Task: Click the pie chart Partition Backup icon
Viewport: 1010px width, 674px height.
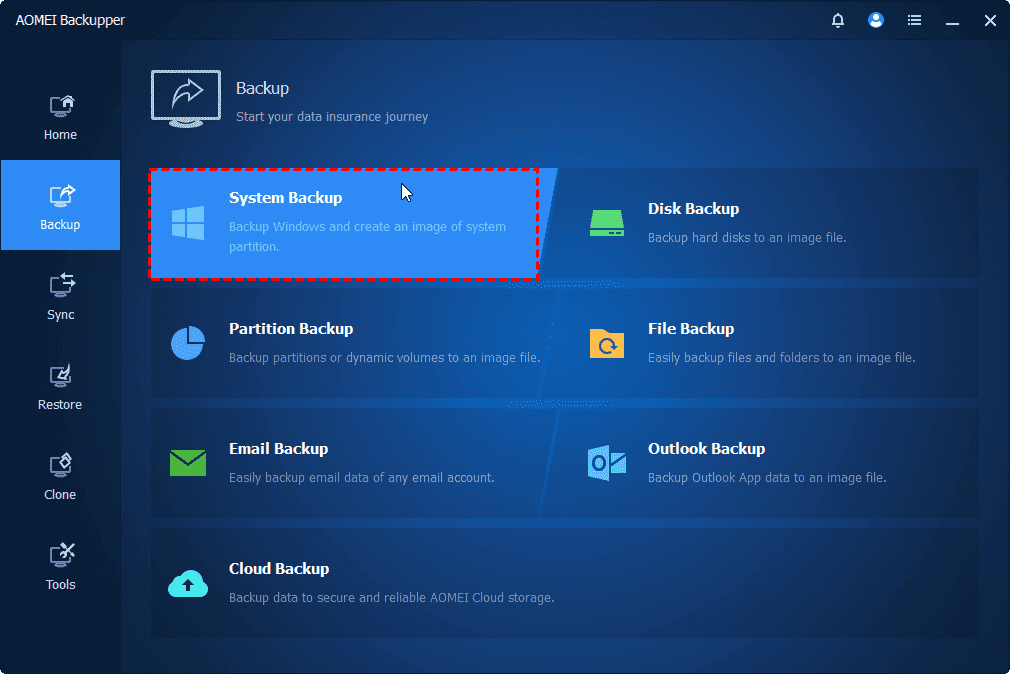Action: point(187,343)
